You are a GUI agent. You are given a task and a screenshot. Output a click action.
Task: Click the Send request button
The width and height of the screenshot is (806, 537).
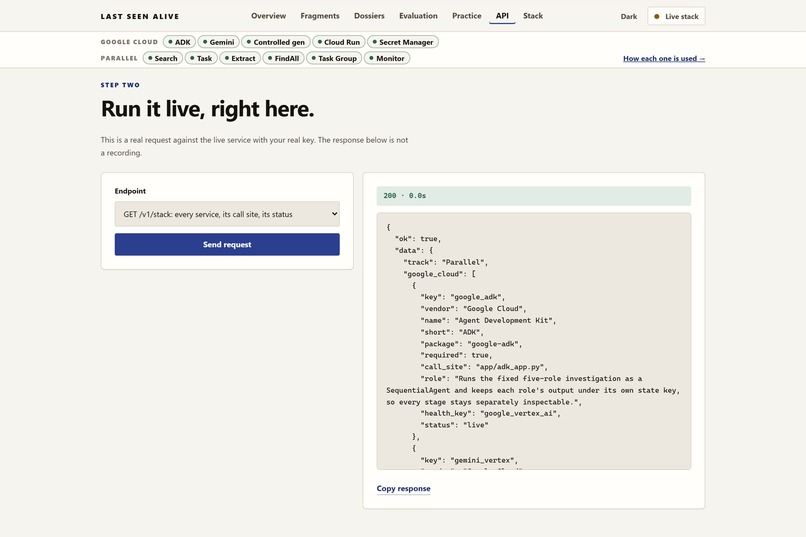coord(227,245)
